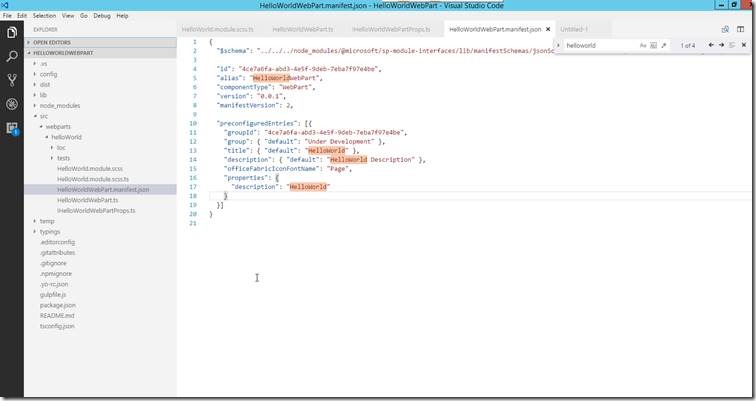Collapse the HELLOWORLDWEBPART section
The image size is (756, 401).
coord(100,53)
